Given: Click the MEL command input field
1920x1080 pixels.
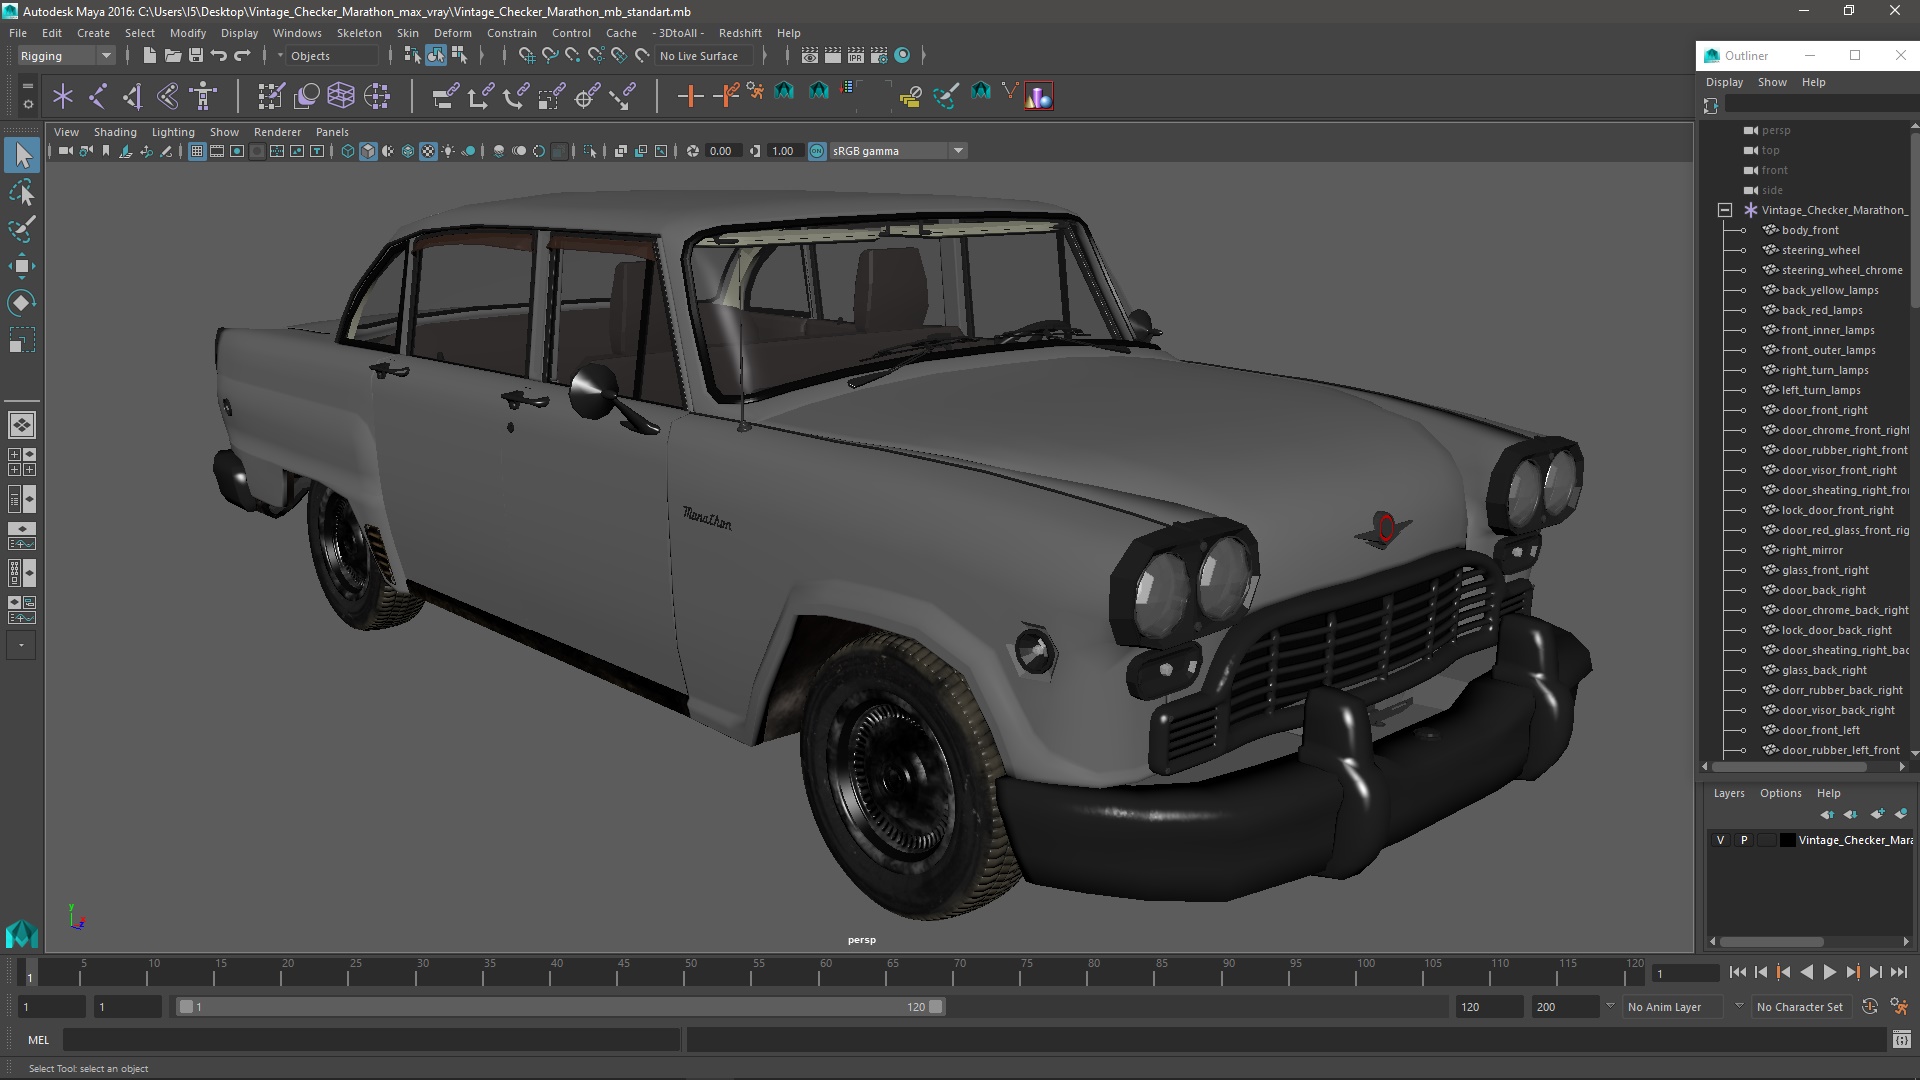Looking at the screenshot, I should click(371, 1040).
